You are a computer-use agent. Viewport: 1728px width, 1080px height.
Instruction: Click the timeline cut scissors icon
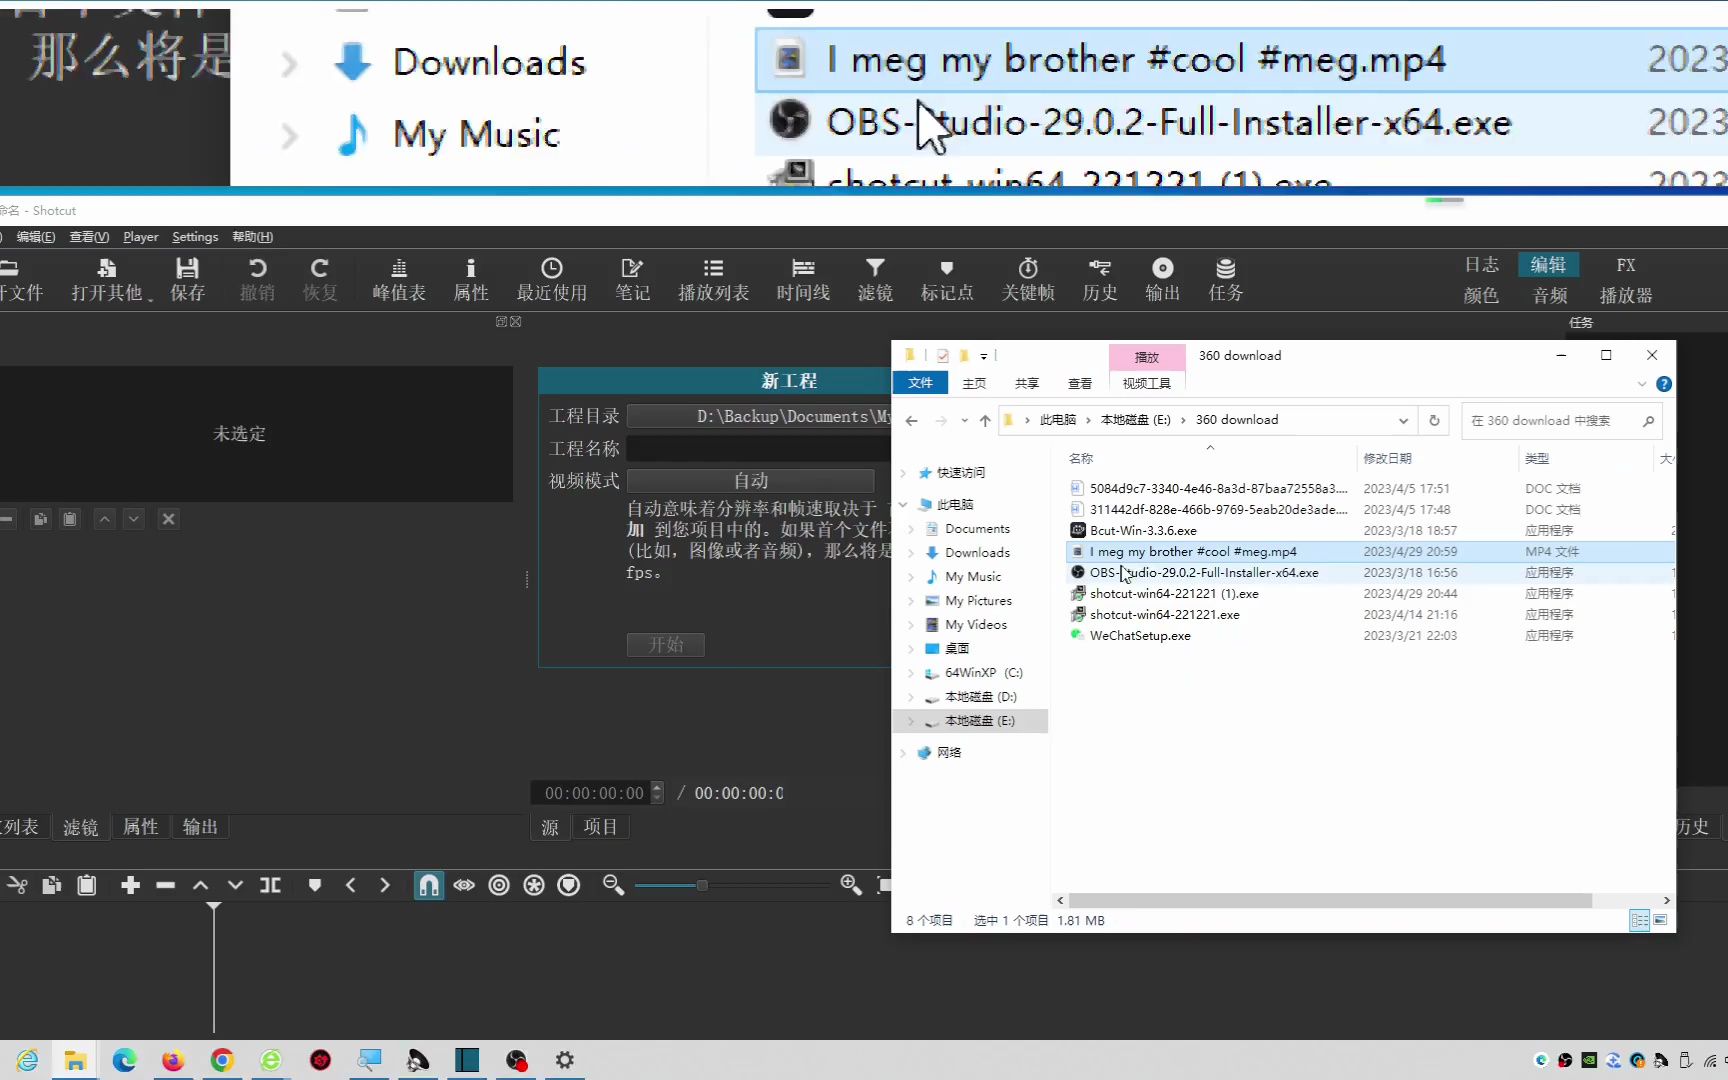pyautogui.click(x=17, y=885)
